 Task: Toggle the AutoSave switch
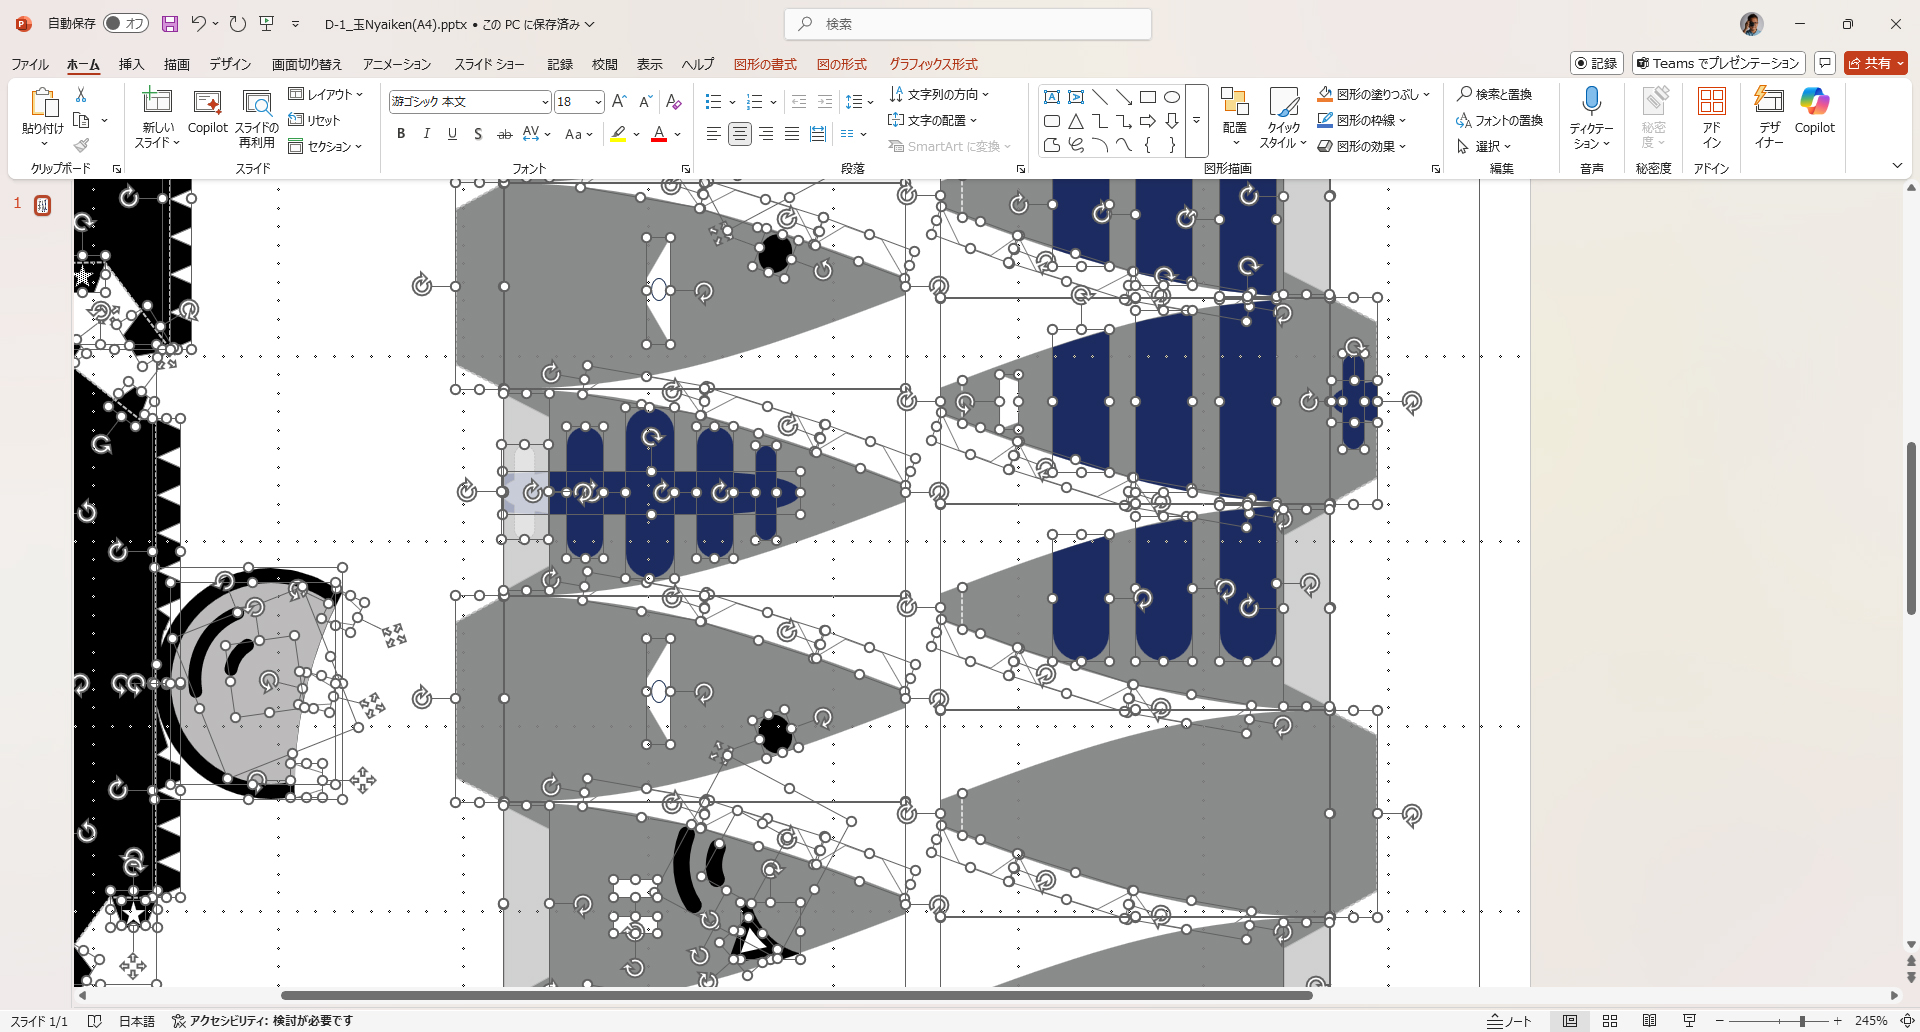tap(125, 24)
